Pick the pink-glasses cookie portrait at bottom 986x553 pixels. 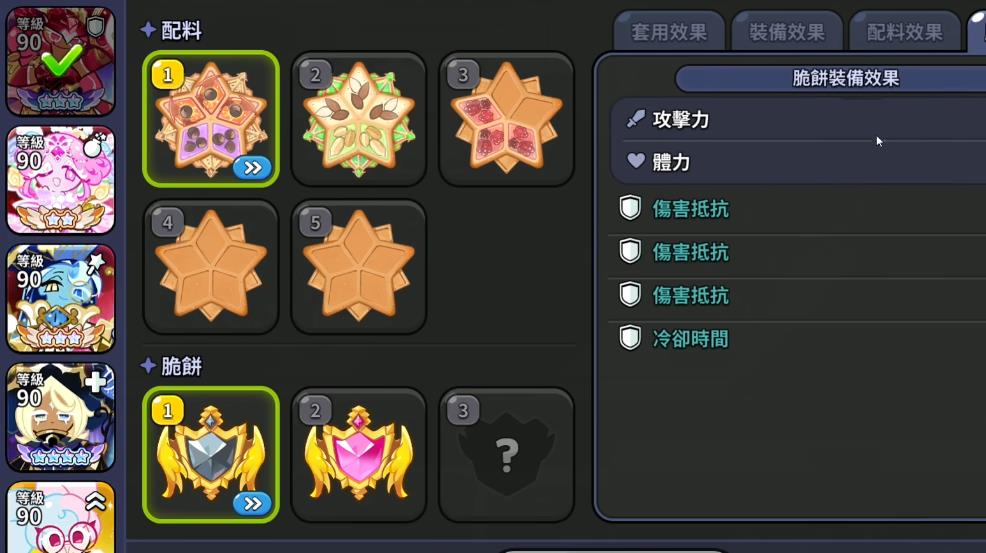[60, 518]
